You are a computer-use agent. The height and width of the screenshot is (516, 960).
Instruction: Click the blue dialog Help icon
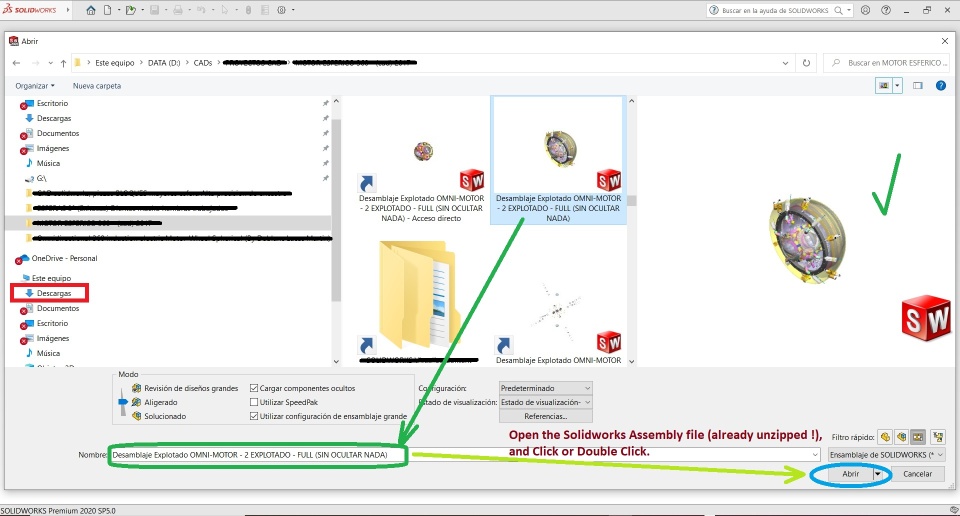[941, 86]
